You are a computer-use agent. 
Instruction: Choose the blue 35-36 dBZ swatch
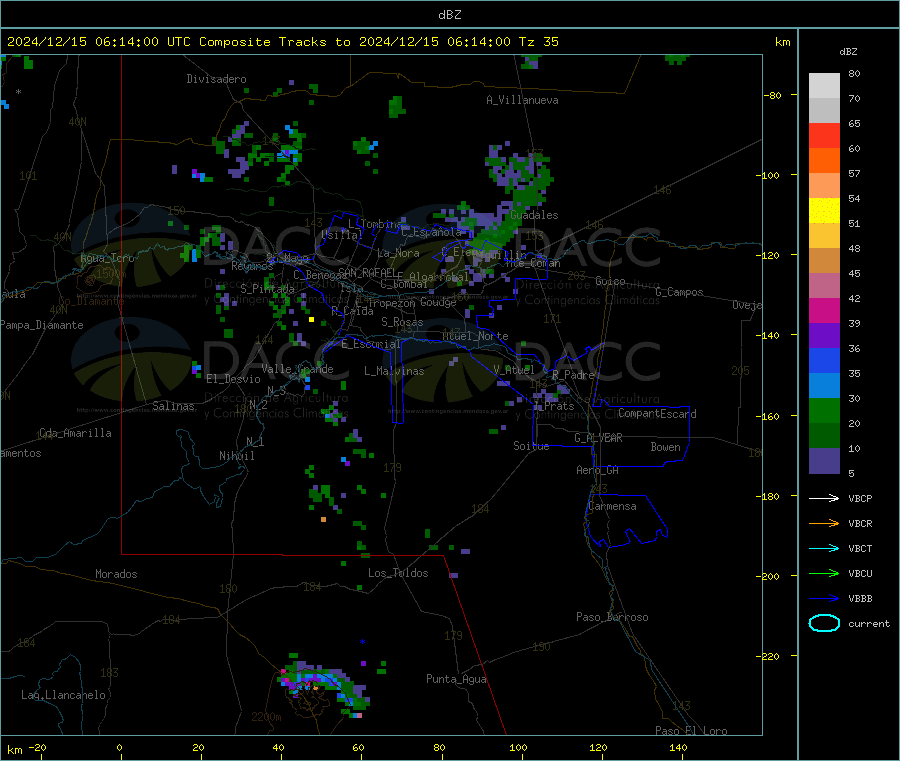click(x=824, y=361)
